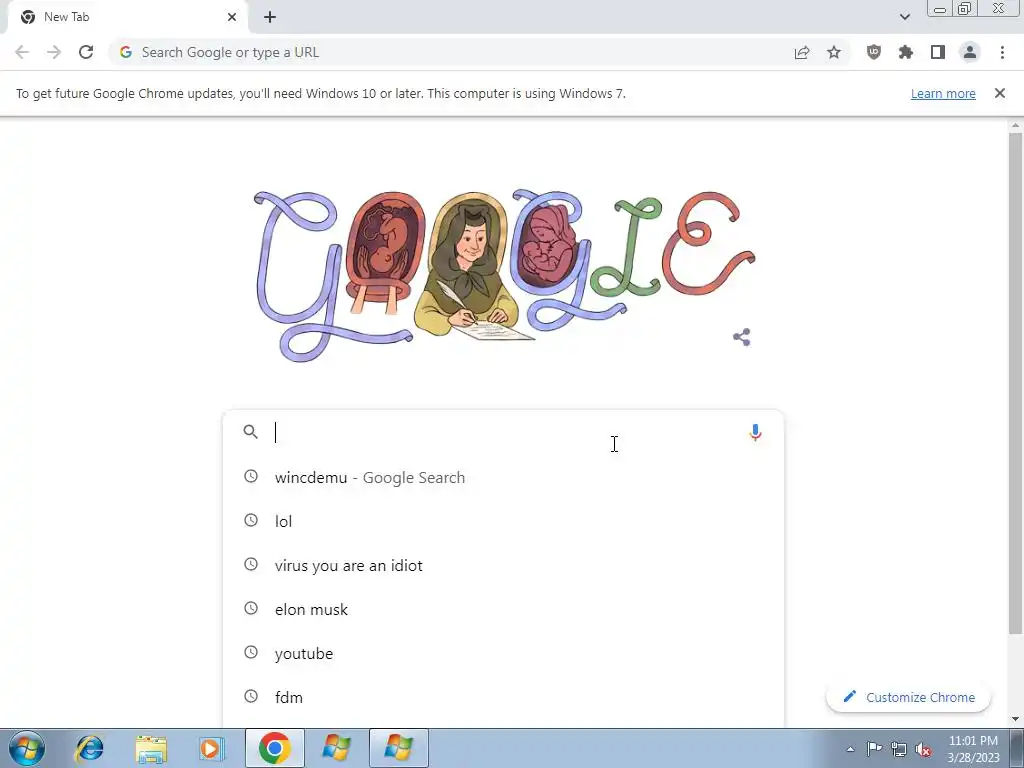Show hidden tray icons arrow

[850, 750]
